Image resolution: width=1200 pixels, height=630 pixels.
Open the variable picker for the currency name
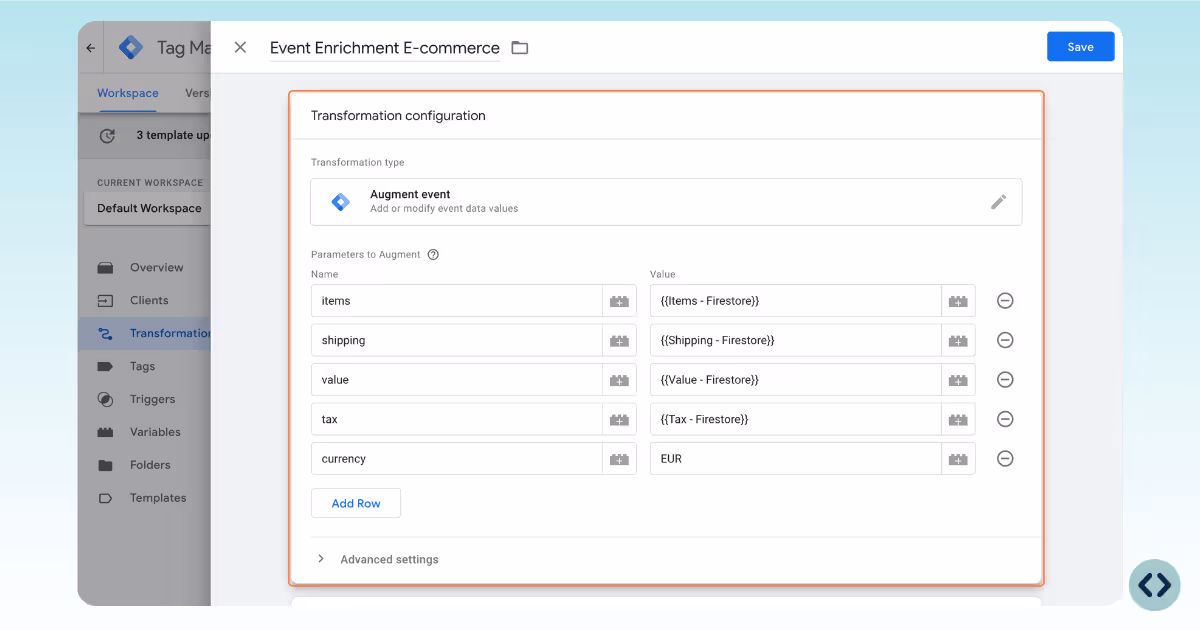tap(619, 459)
